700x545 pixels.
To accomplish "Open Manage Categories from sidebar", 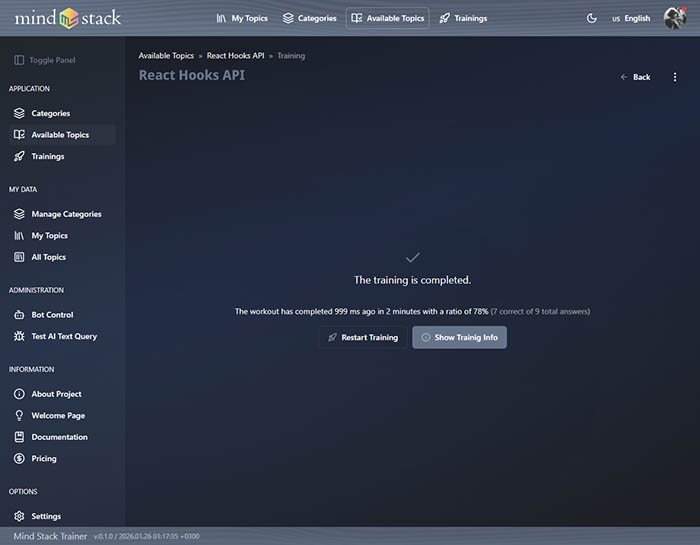I will tap(66, 214).
